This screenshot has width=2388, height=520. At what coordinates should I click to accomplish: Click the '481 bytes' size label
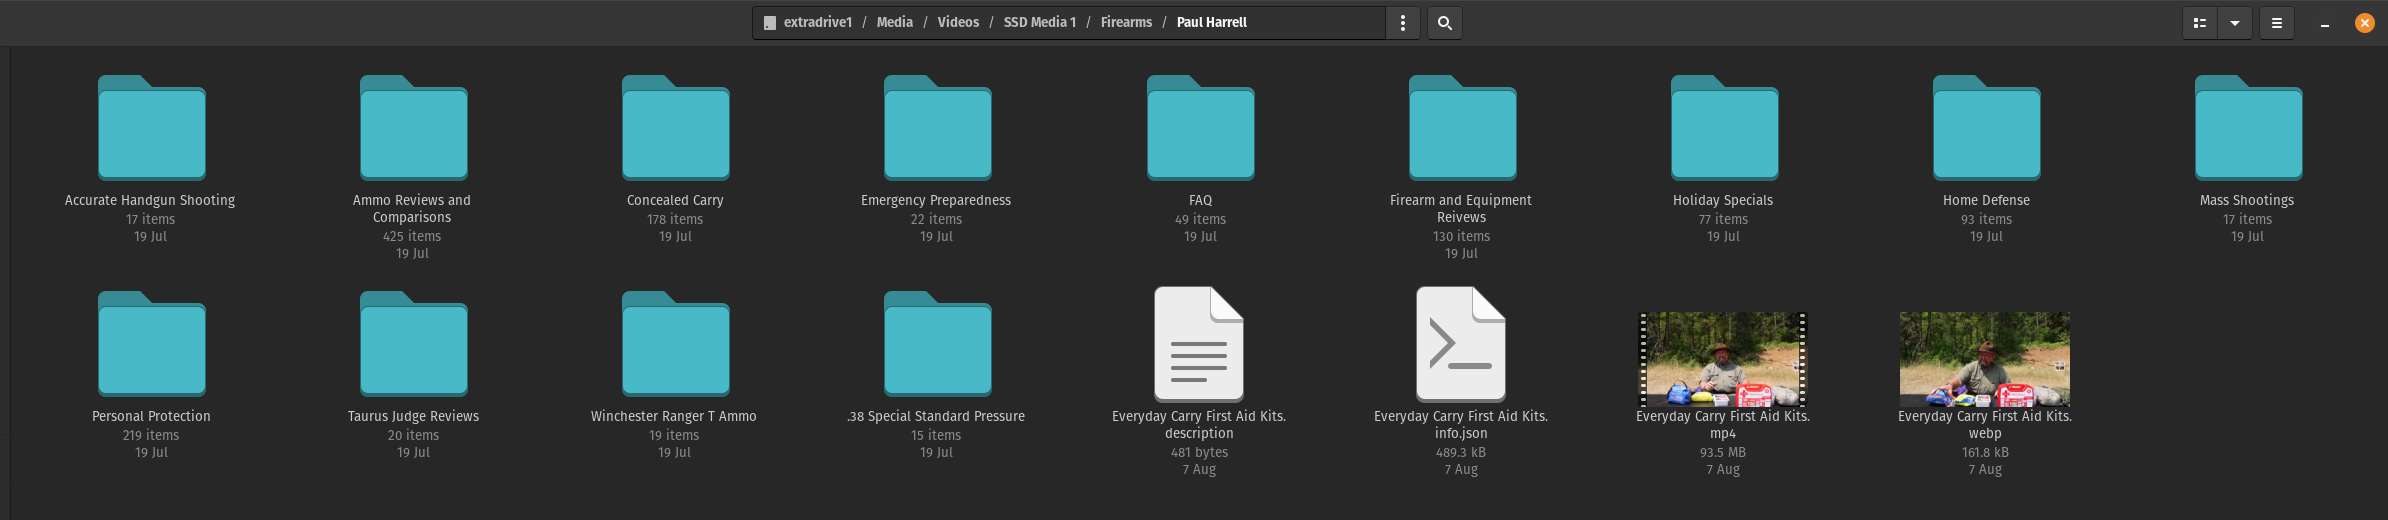coord(1199,452)
